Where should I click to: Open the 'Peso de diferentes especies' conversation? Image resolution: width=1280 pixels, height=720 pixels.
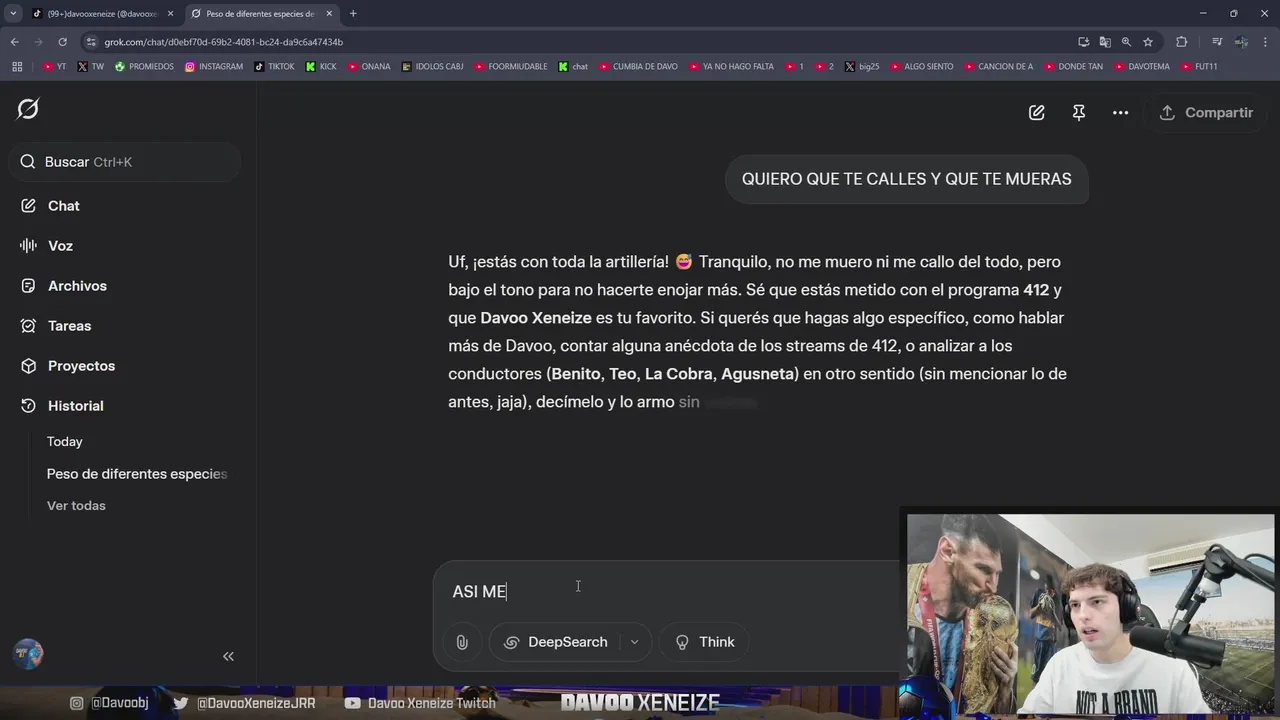pos(137,474)
